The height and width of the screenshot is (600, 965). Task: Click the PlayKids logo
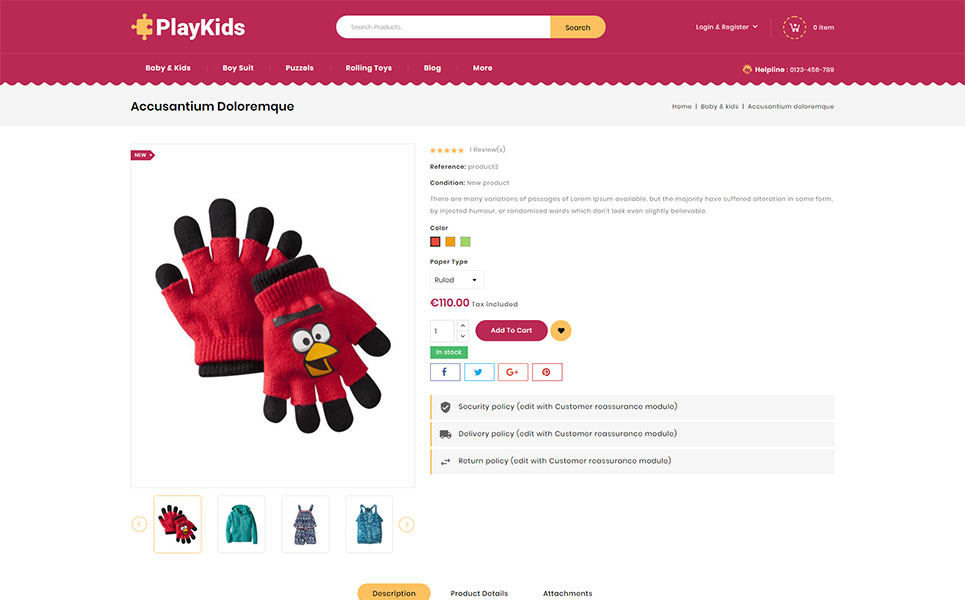pos(188,27)
